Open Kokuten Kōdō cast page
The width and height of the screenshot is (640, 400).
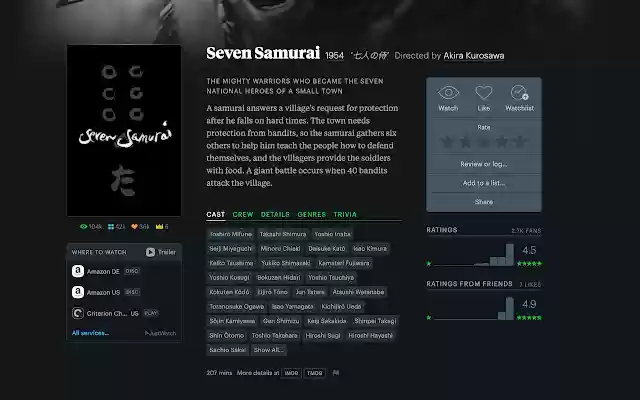tap(229, 292)
